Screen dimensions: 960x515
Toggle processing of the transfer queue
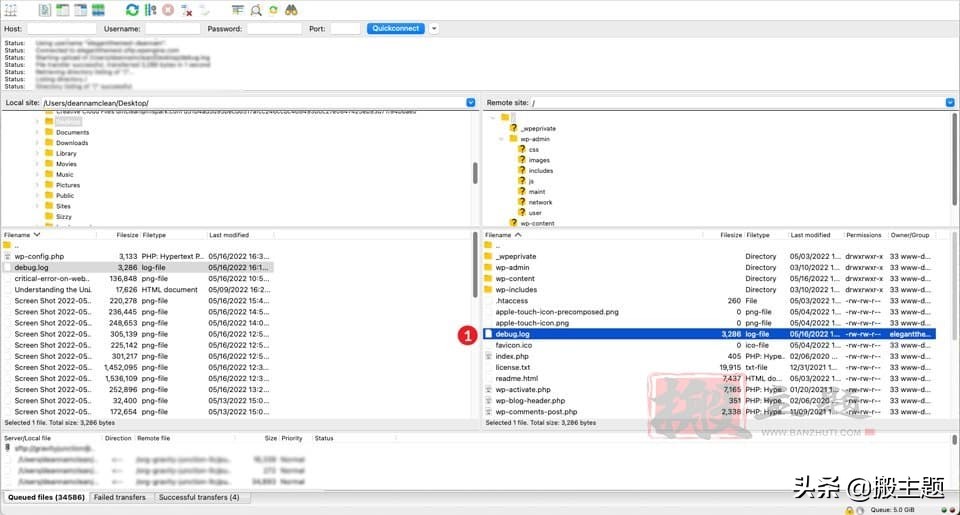[150, 10]
